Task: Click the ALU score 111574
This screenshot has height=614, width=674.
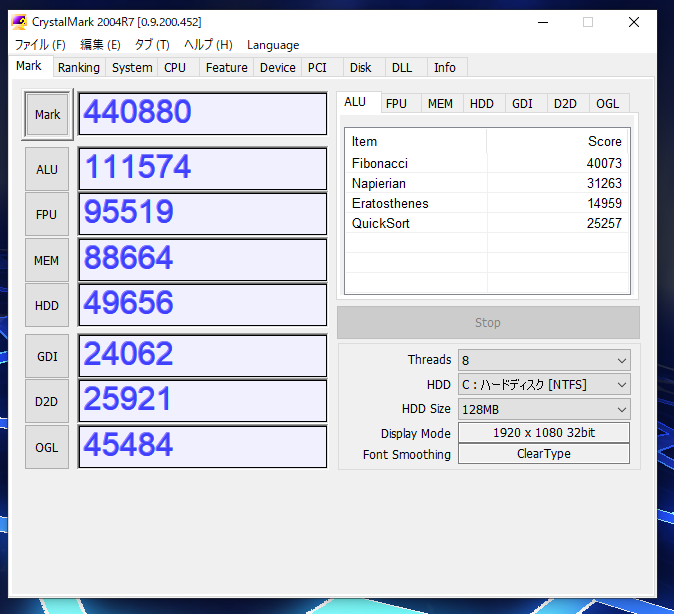Action: click(x=202, y=169)
